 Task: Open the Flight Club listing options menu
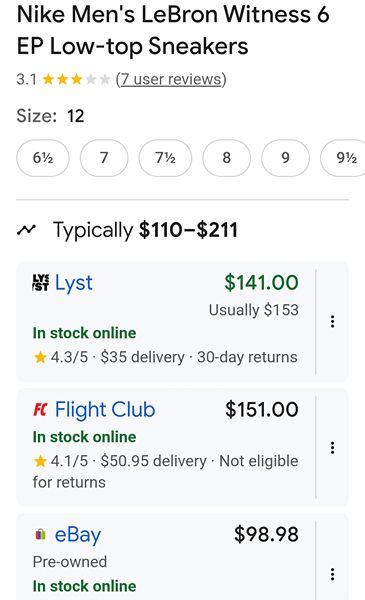(332, 447)
